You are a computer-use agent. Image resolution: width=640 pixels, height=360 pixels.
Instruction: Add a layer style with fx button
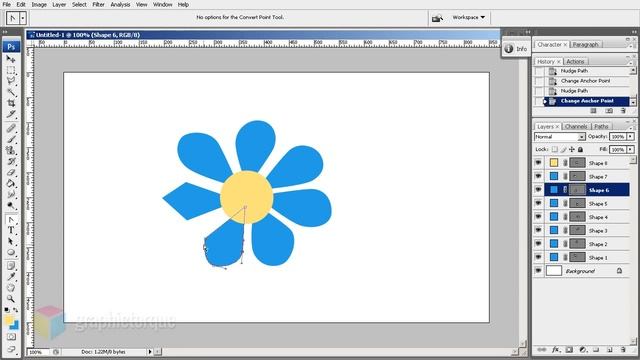(x=556, y=350)
